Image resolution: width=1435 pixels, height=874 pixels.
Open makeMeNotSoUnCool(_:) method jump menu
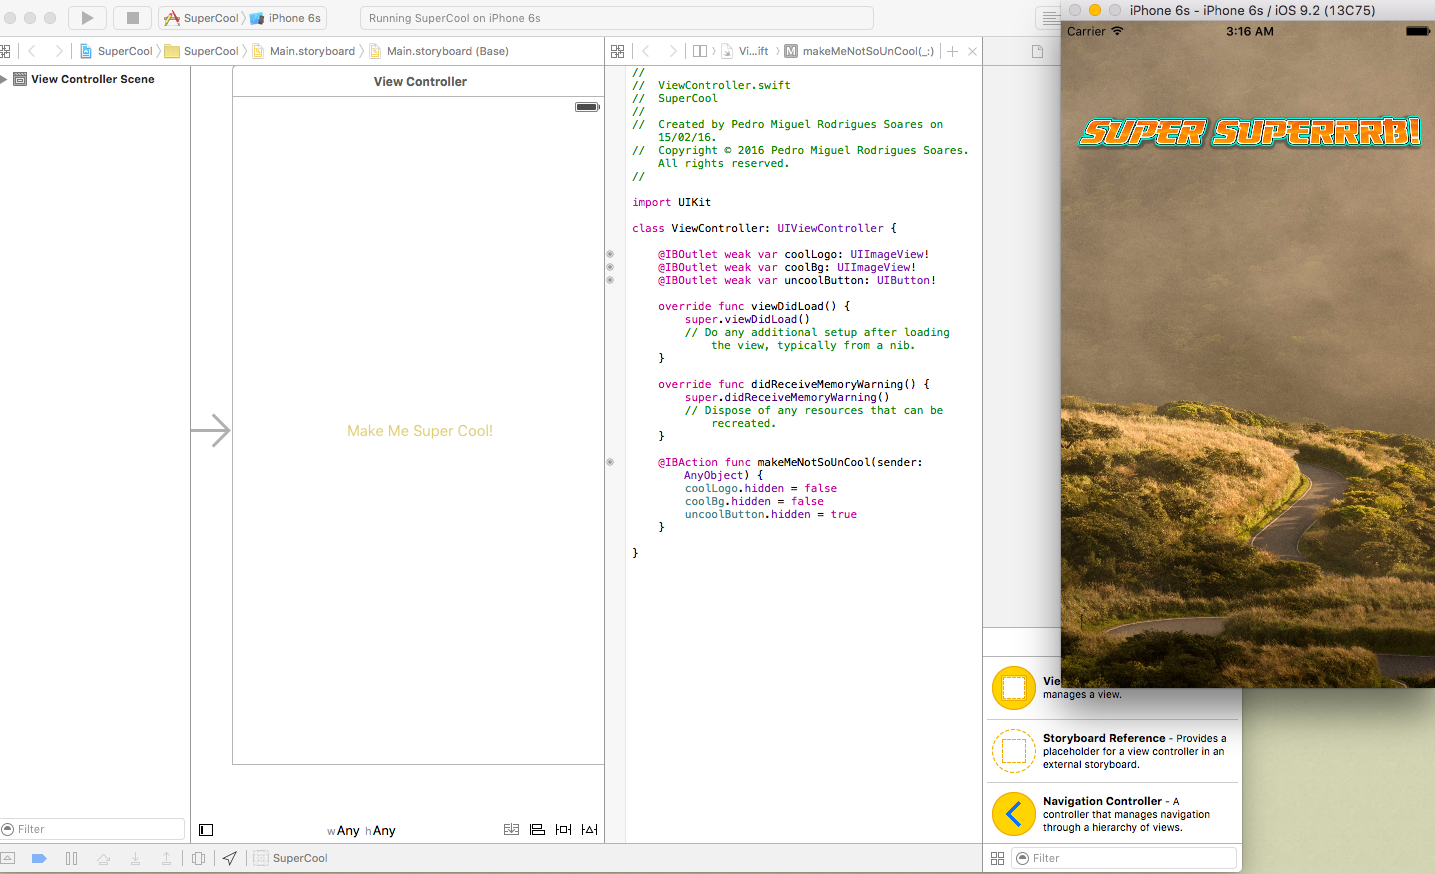point(860,51)
